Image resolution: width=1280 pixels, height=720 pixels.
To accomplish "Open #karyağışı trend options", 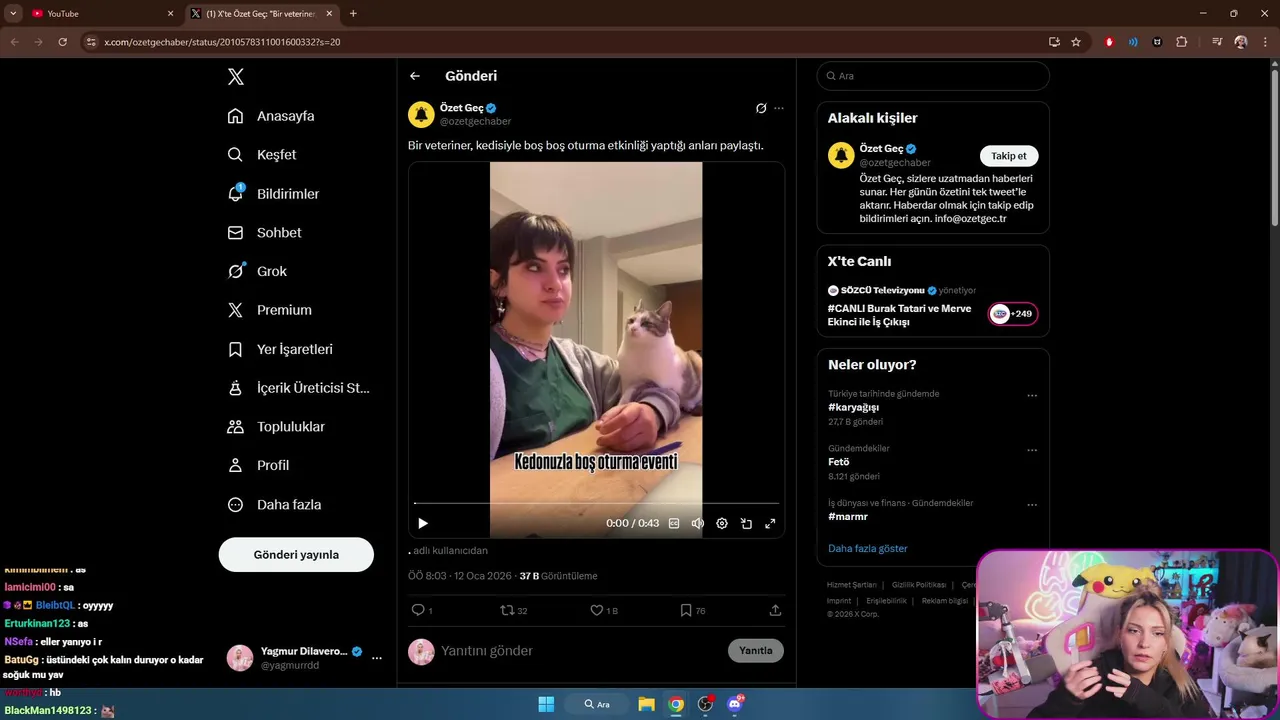I will (1032, 395).
